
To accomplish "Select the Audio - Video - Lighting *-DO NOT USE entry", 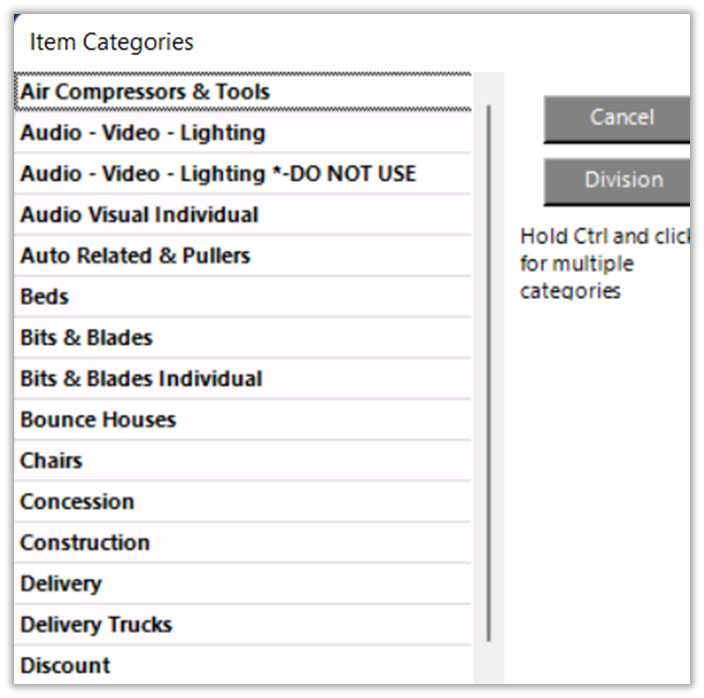I will tap(217, 174).
